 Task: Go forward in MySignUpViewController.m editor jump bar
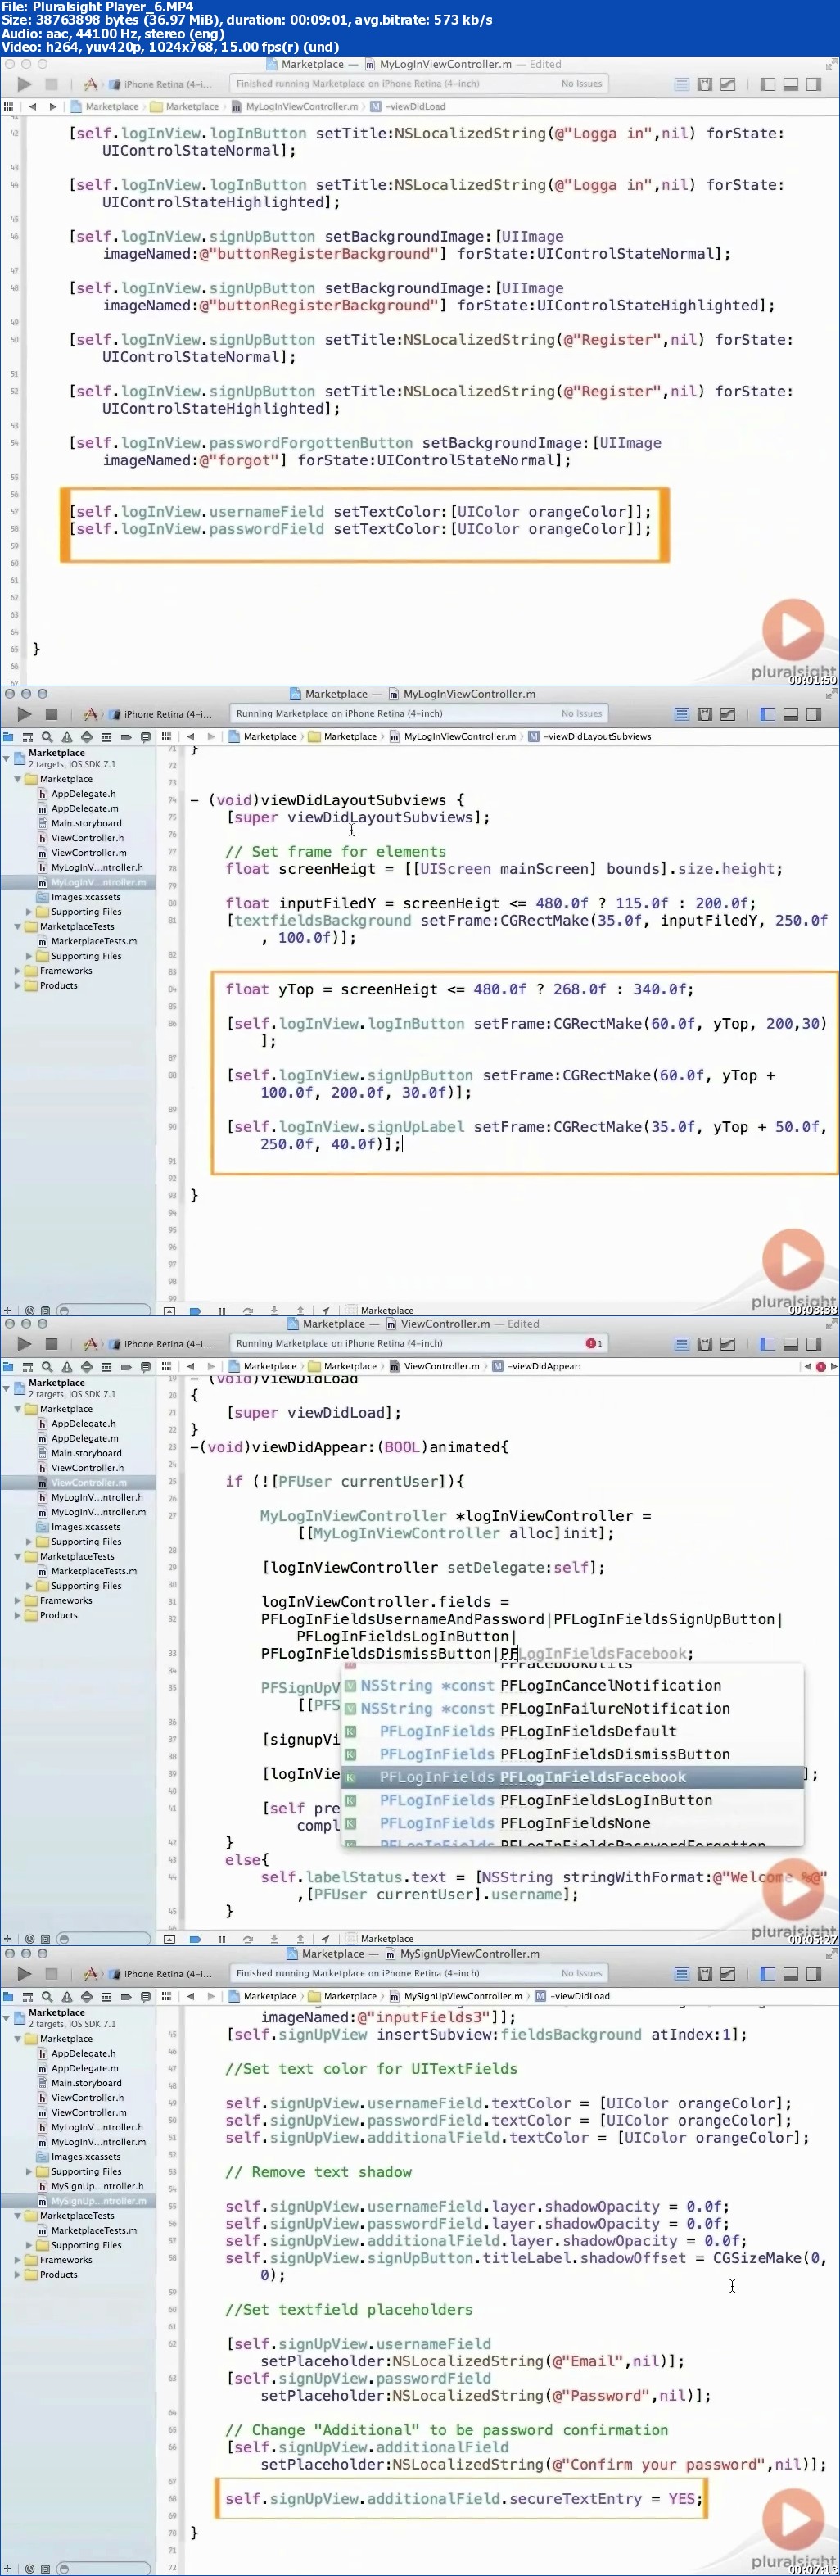click(x=211, y=1996)
